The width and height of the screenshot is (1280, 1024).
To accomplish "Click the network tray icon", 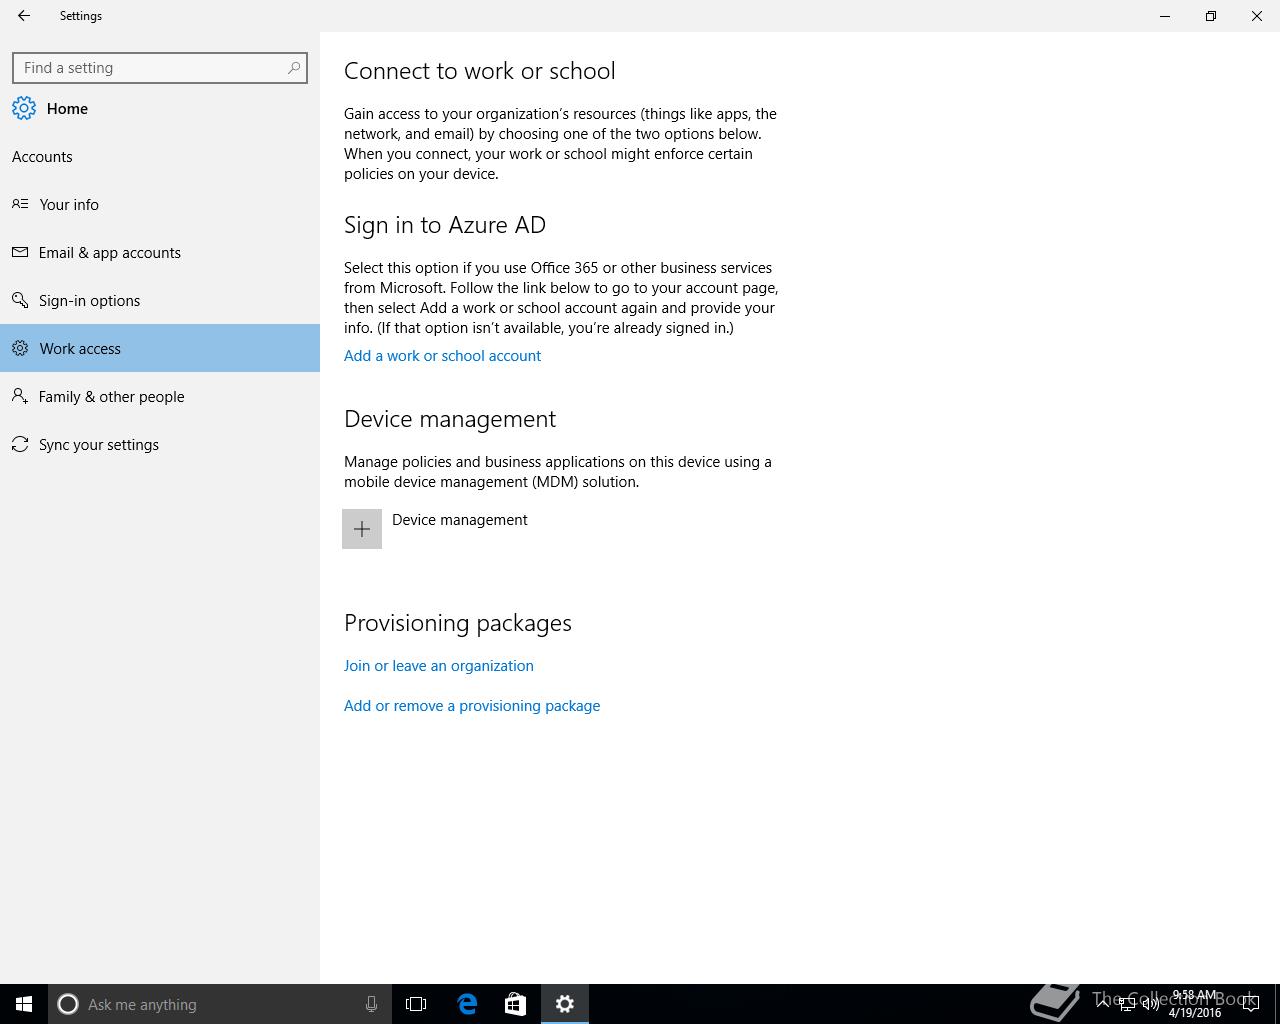I will click(1127, 1004).
